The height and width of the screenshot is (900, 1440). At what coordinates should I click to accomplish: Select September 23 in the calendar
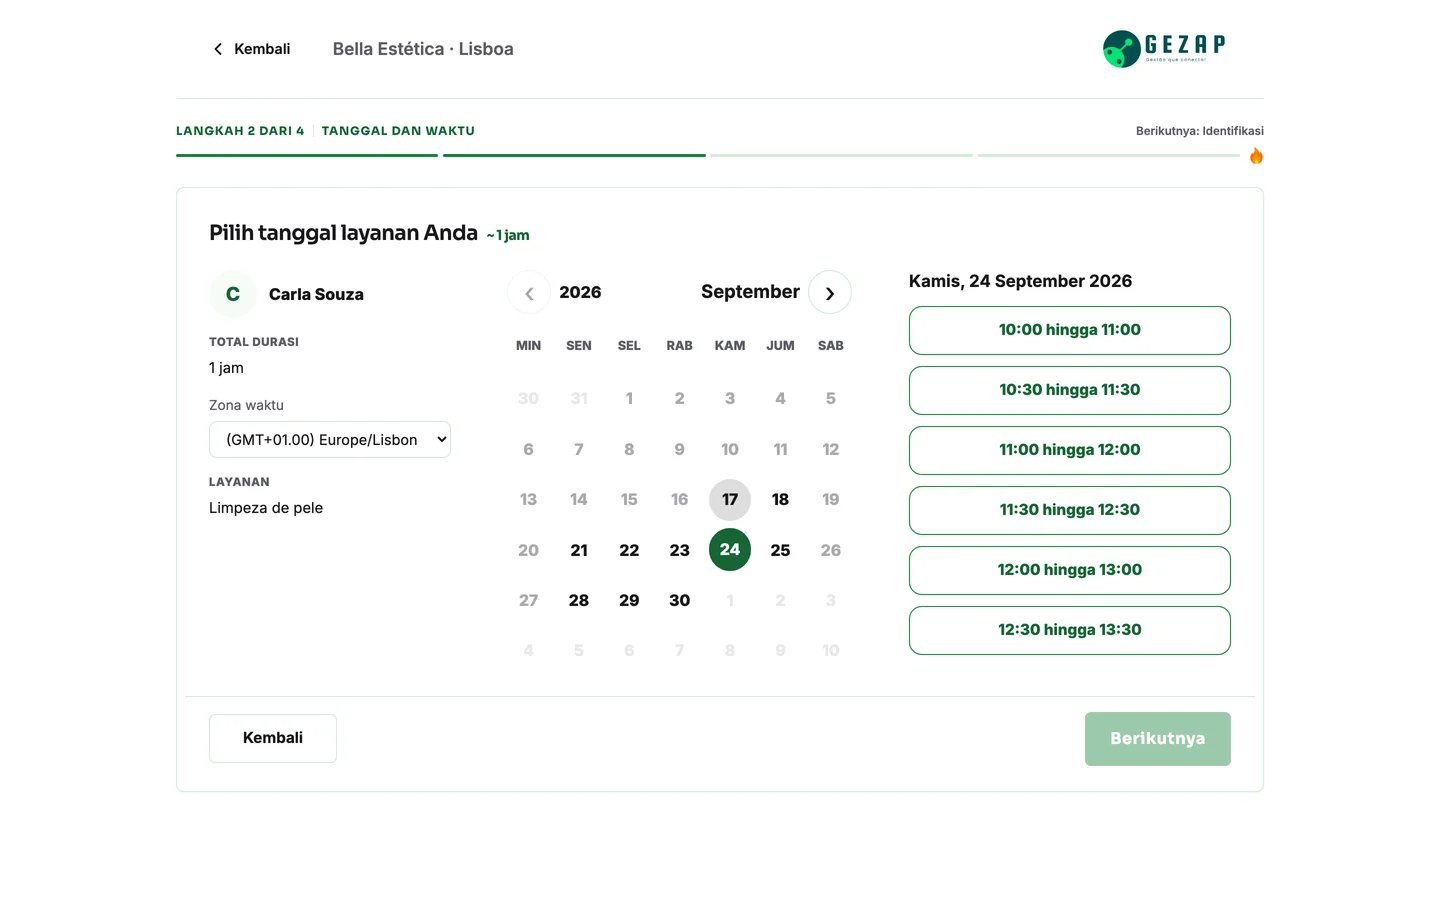pyautogui.click(x=680, y=550)
